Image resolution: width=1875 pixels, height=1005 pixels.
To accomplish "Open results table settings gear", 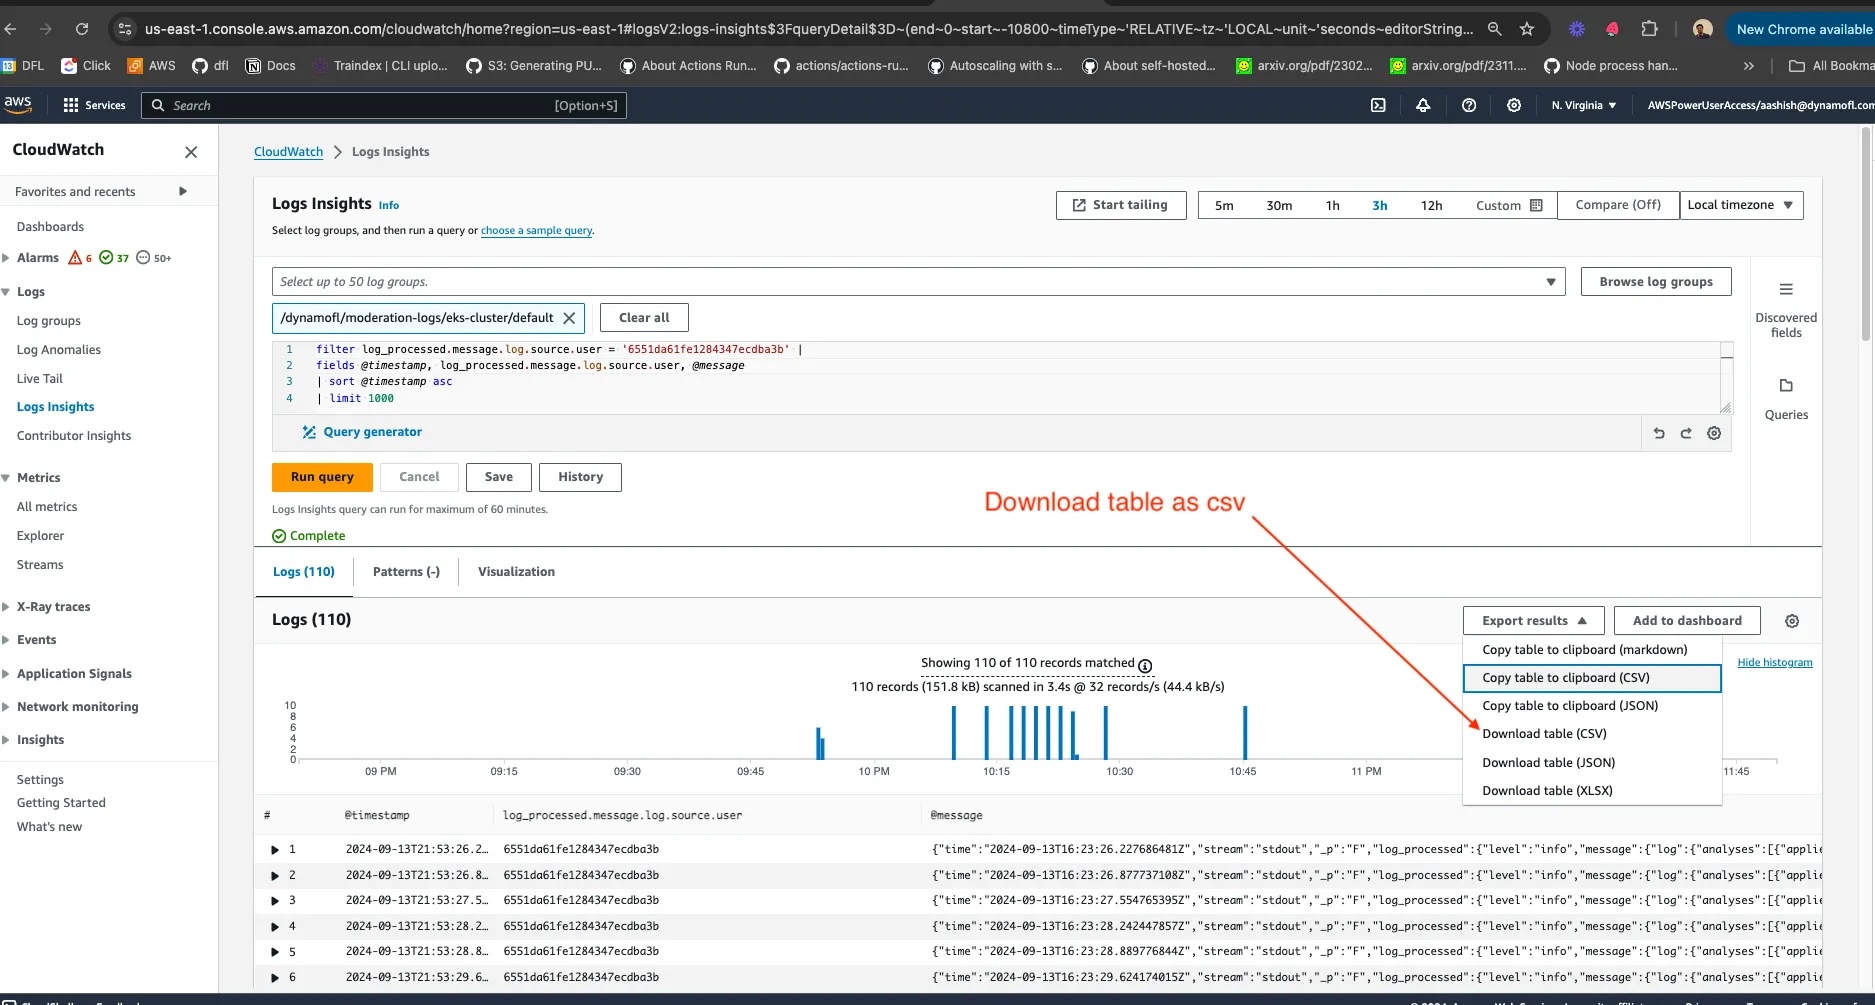I will tap(1792, 621).
